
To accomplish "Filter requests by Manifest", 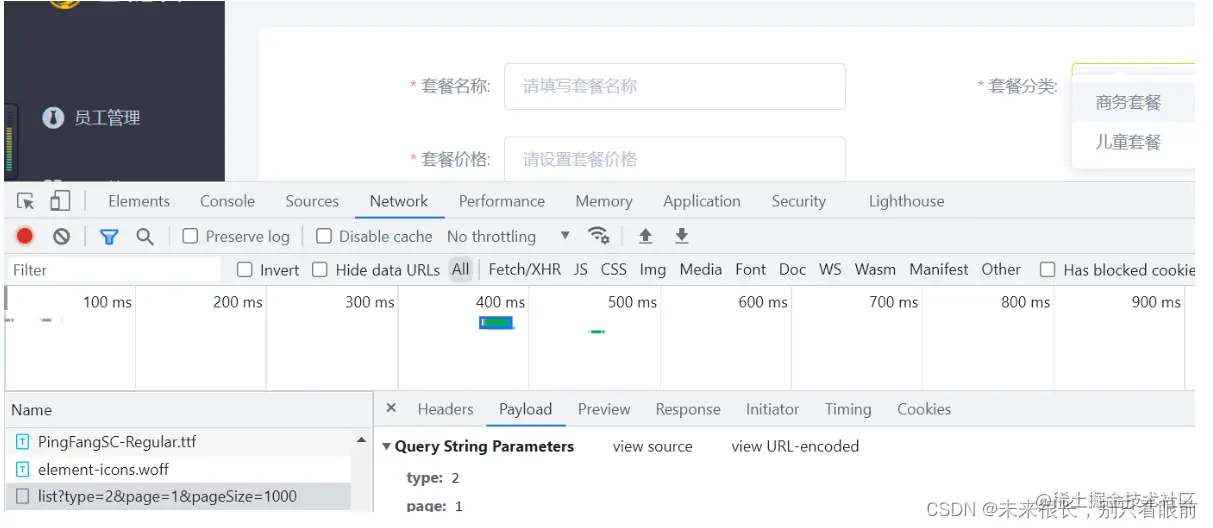I will pyautogui.click(x=939, y=270).
